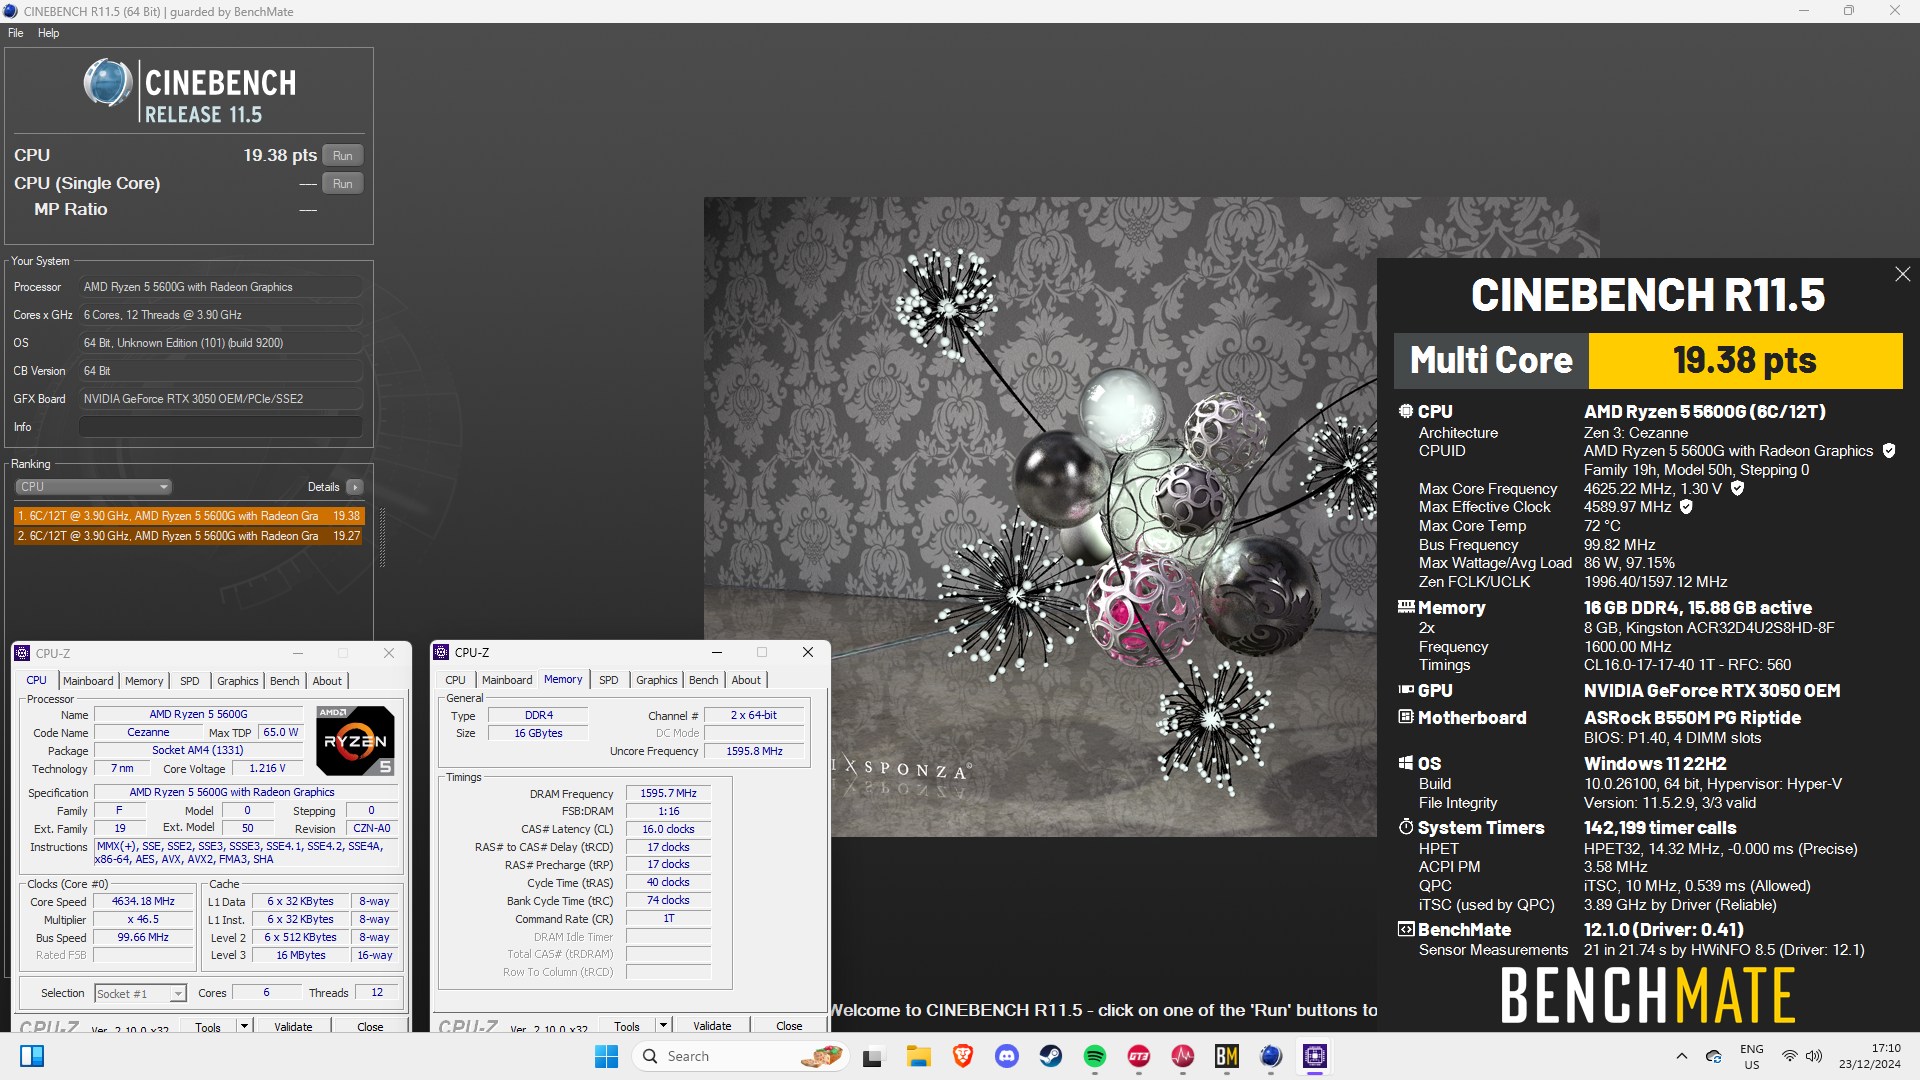This screenshot has width=1920, height=1080.
Task: Click the right CPU-Z title bar icon
Action: pos(441,652)
